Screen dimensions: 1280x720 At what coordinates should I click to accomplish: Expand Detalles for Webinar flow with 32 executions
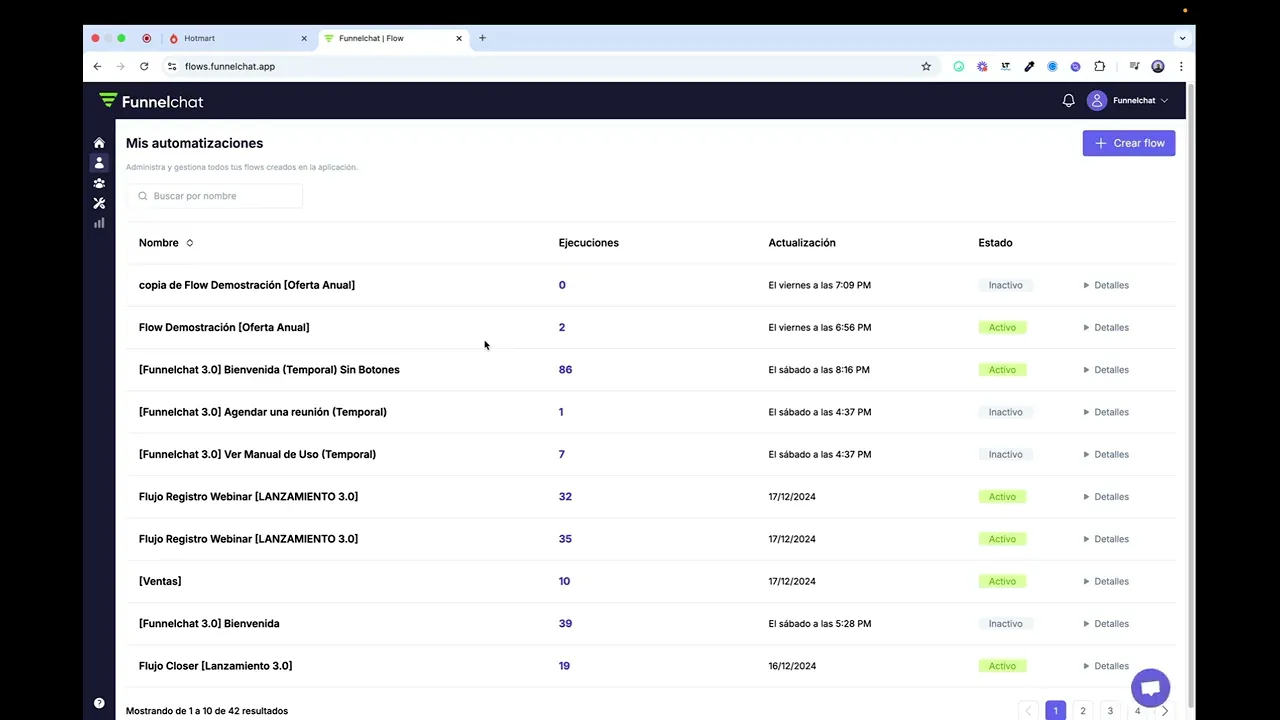pos(1106,497)
